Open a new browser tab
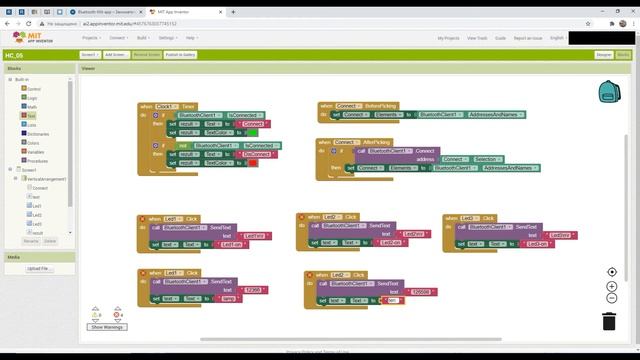Image resolution: width=640 pixels, height=360 pixels. tap(233, 12)
